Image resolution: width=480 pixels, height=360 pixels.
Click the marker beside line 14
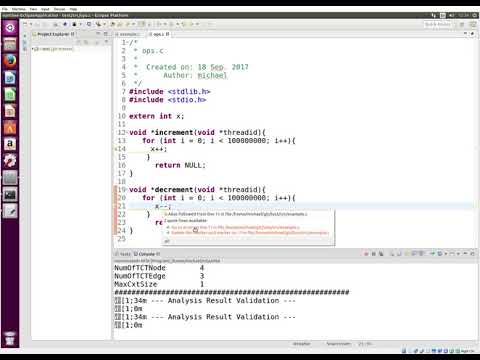[116, 149]
